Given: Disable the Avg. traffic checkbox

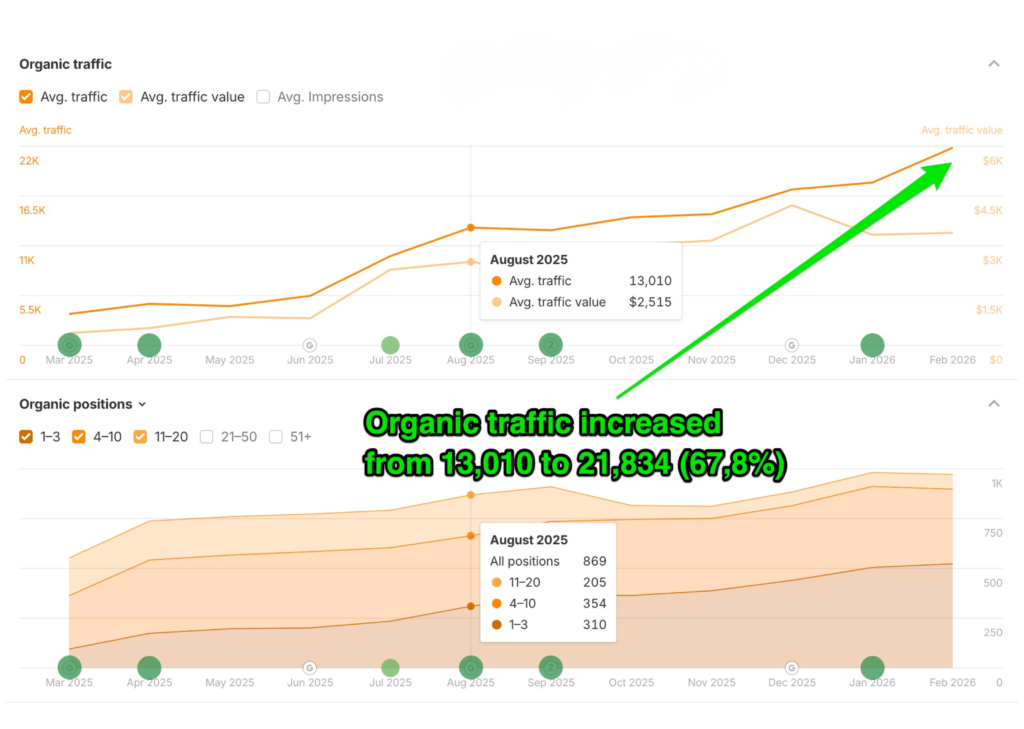Looking at the screenshot, I should coord(25,96).
